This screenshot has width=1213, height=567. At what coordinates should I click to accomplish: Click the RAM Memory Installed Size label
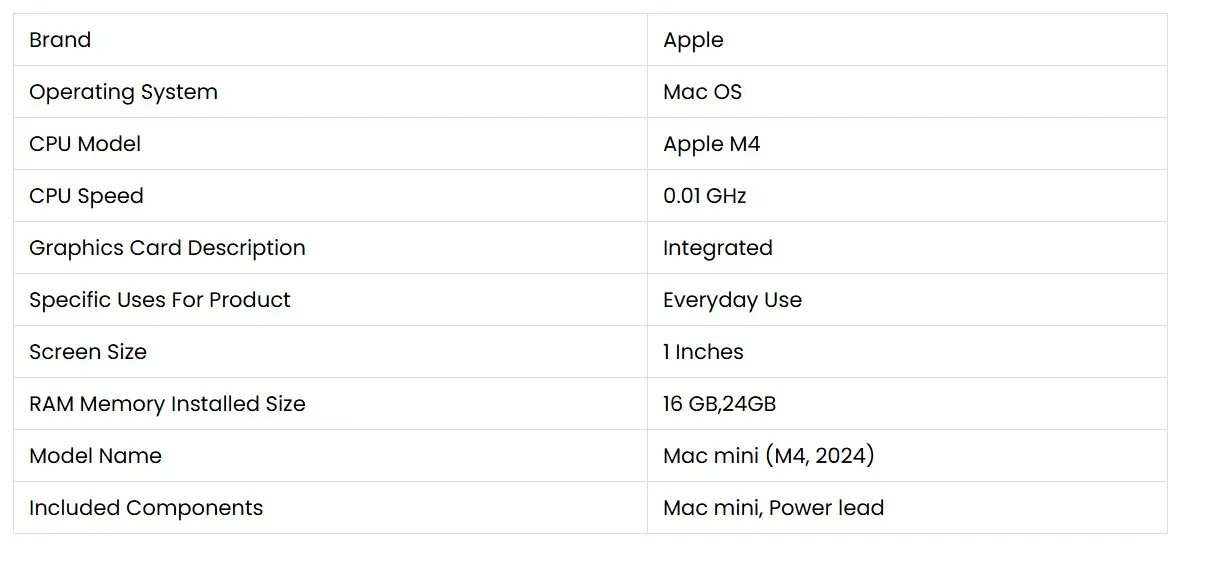pos(167,404)
